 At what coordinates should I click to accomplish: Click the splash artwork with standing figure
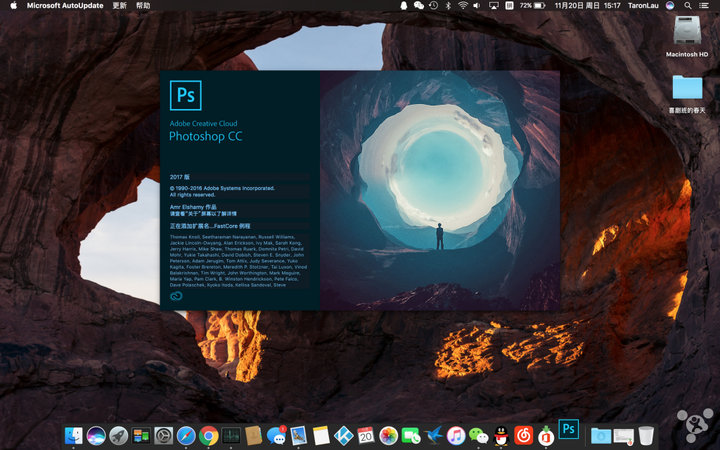click(440, 191)
